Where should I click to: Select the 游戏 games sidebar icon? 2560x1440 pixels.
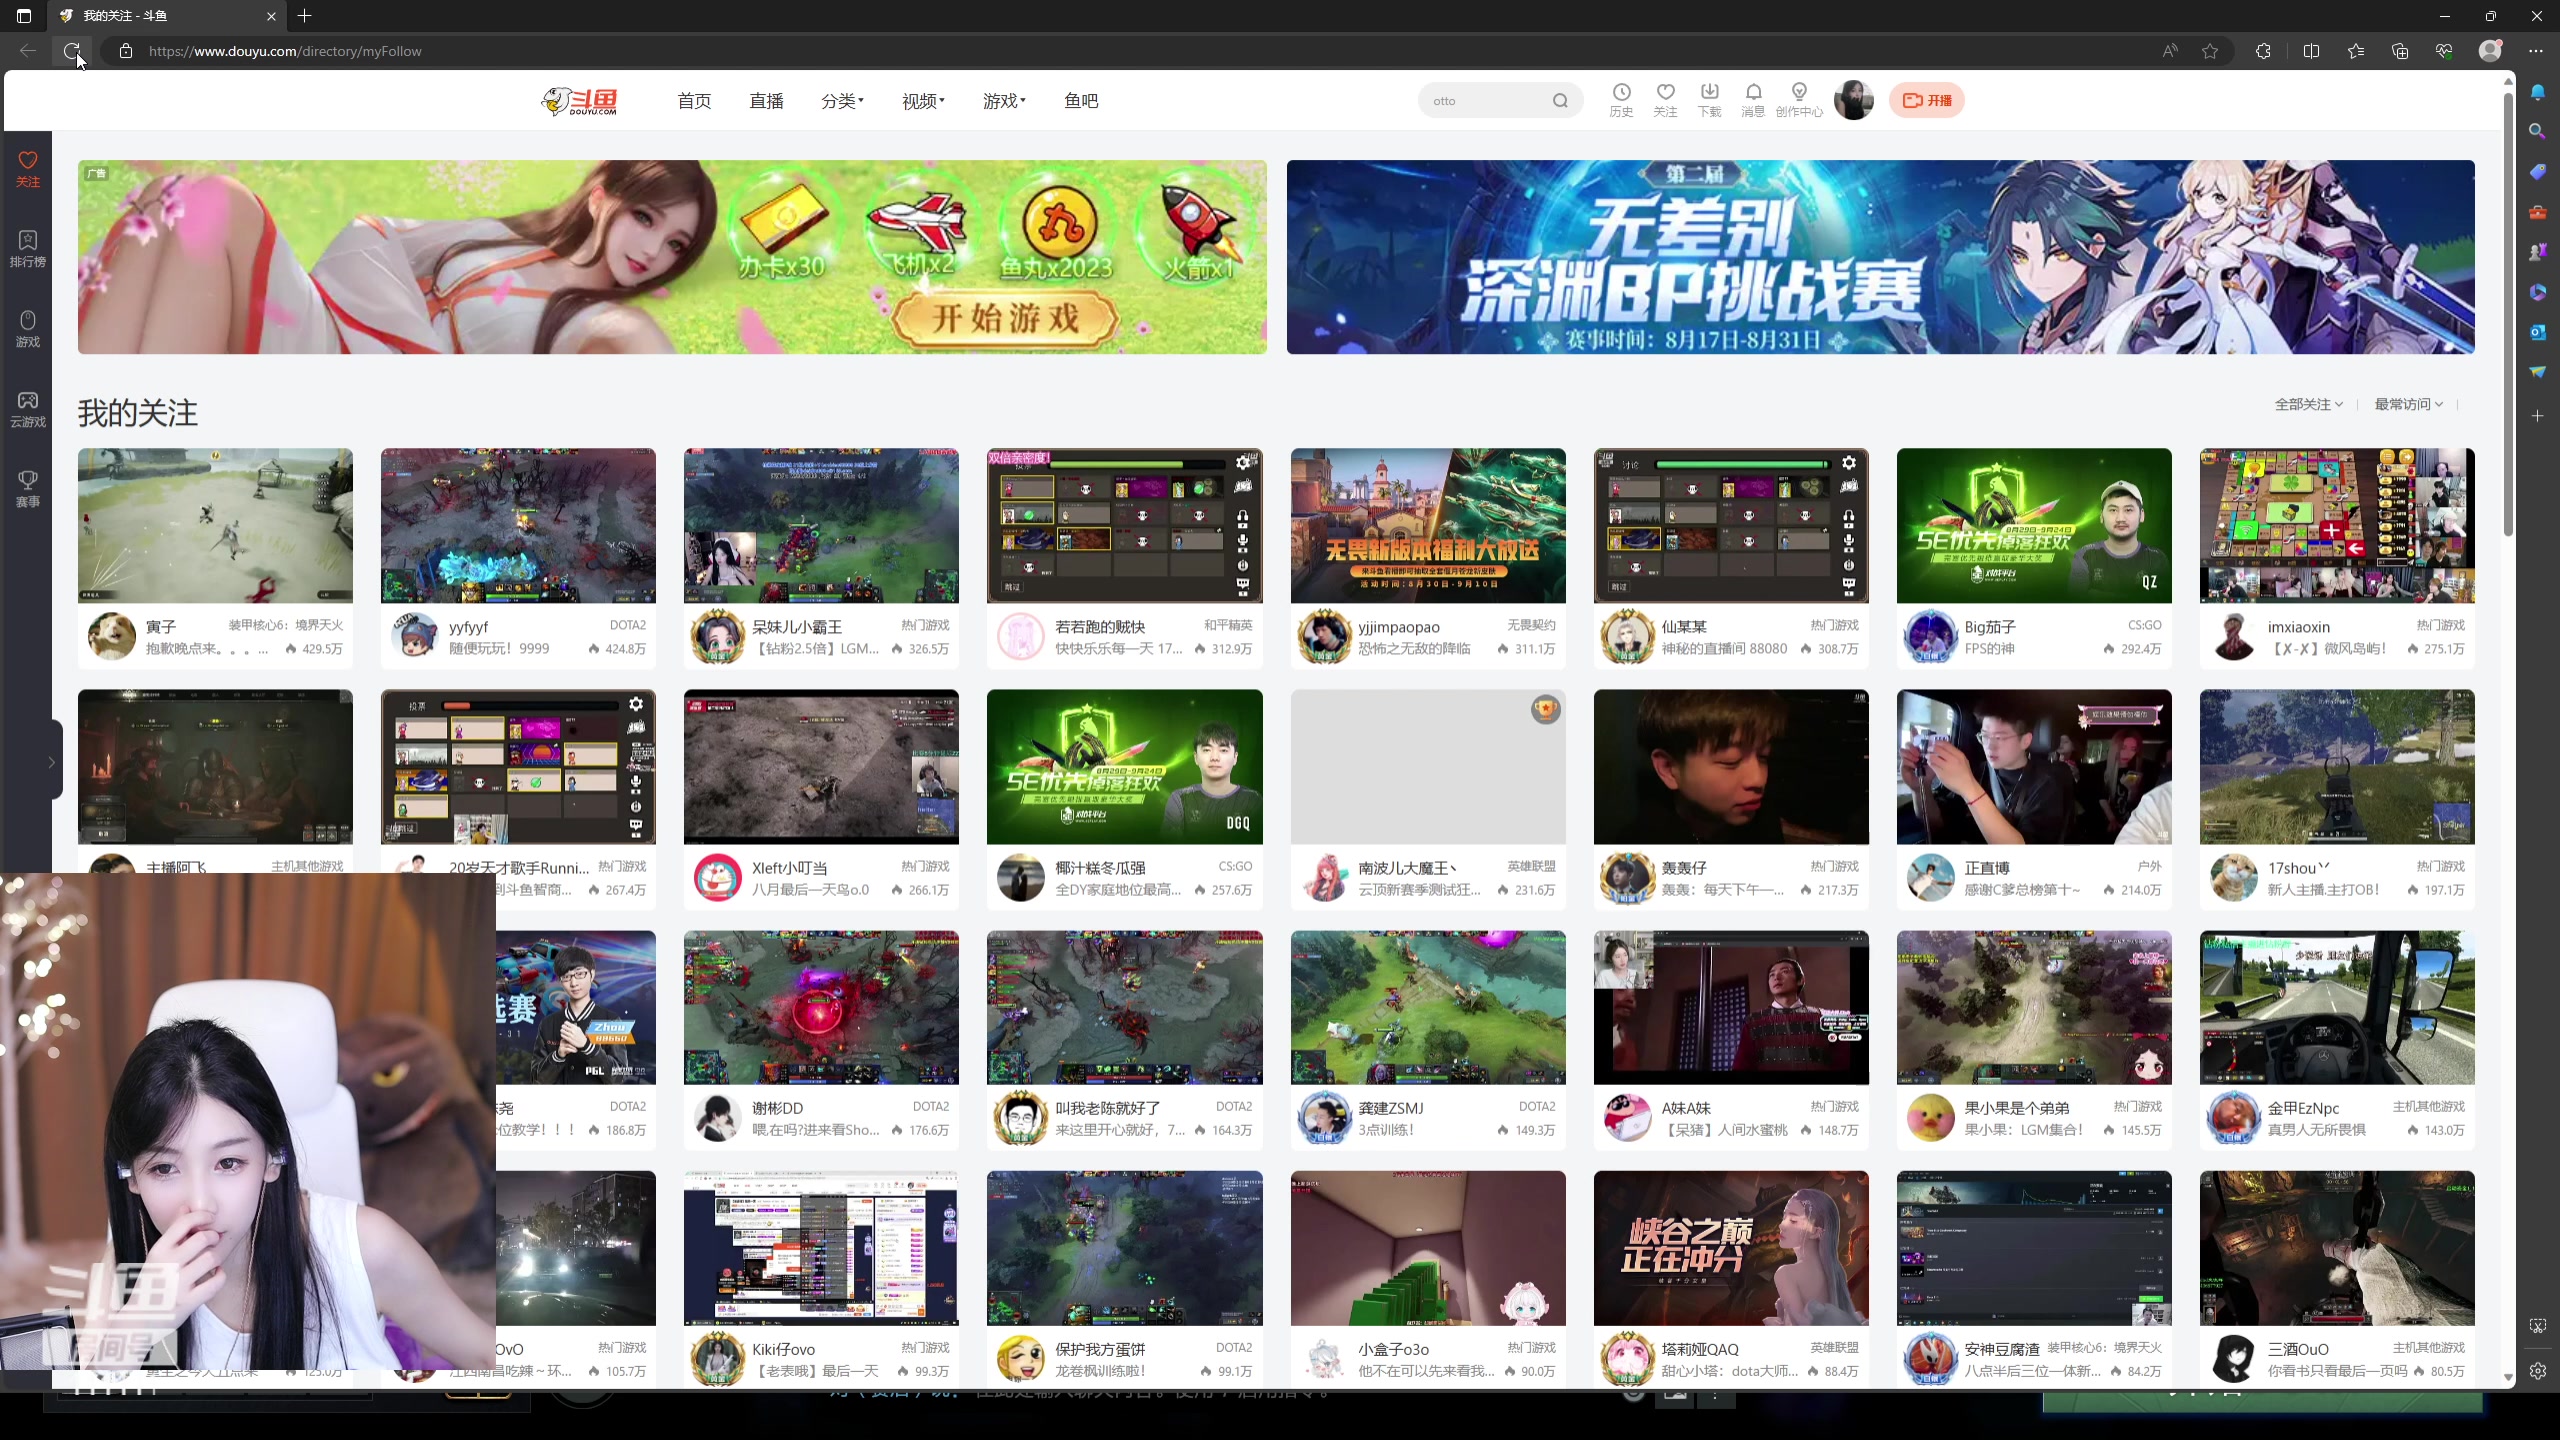pyautogui.click(x=26, y=328)
